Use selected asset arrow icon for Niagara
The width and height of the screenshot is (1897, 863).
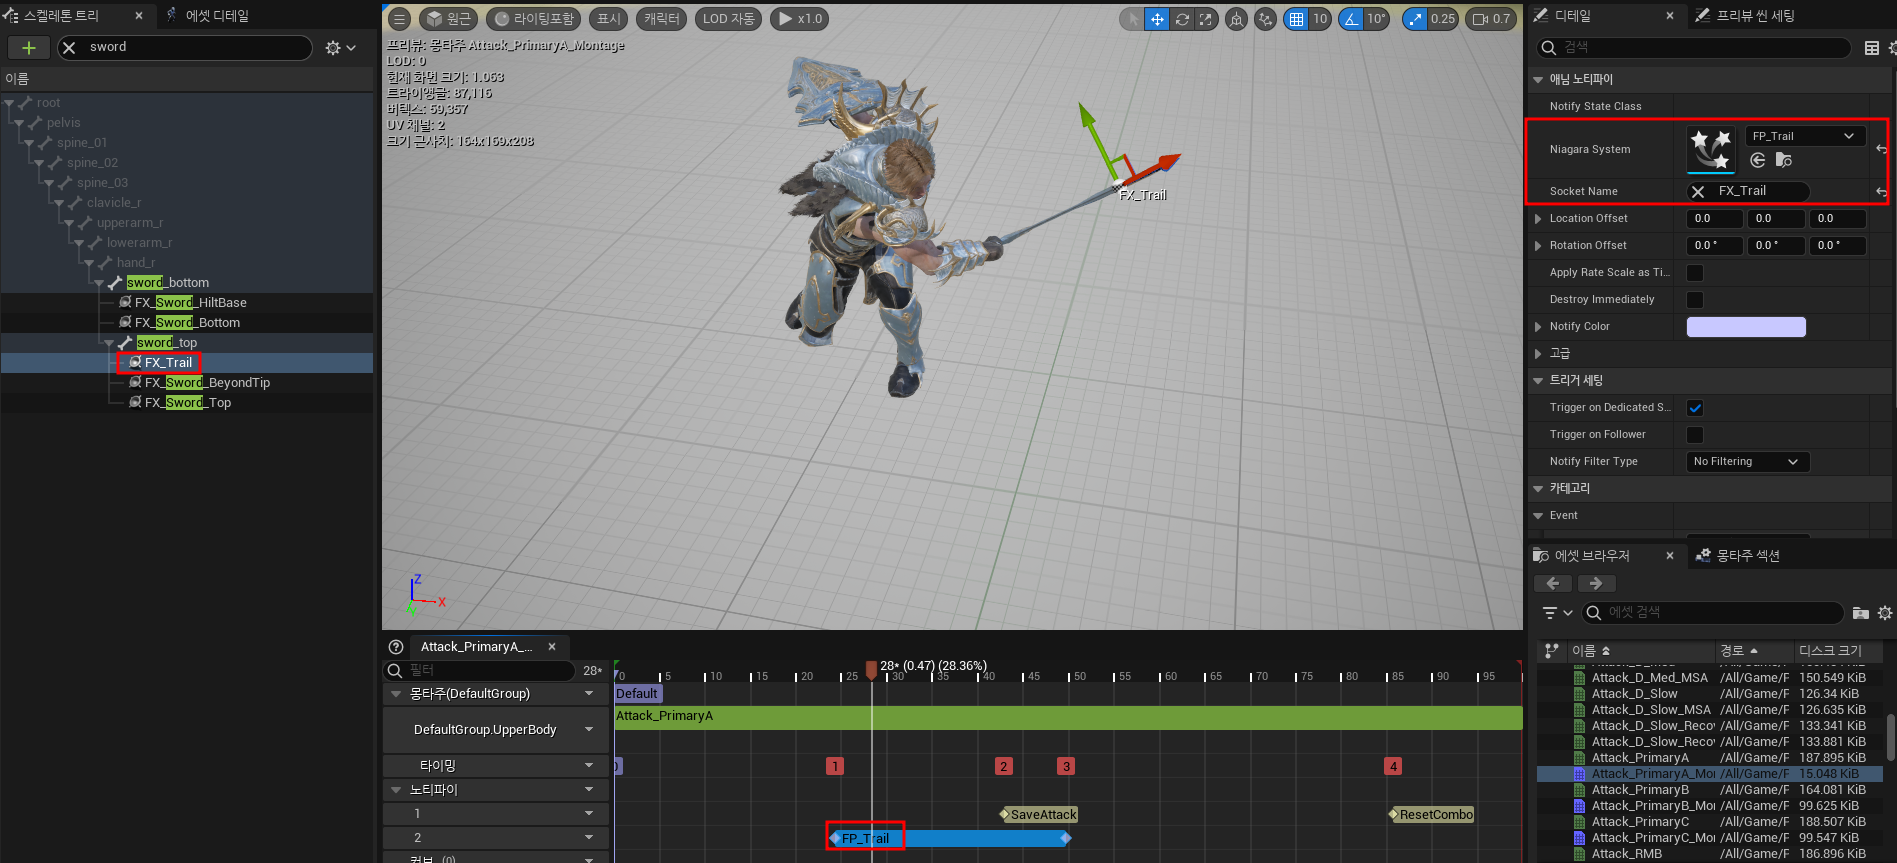[1758, 160]
